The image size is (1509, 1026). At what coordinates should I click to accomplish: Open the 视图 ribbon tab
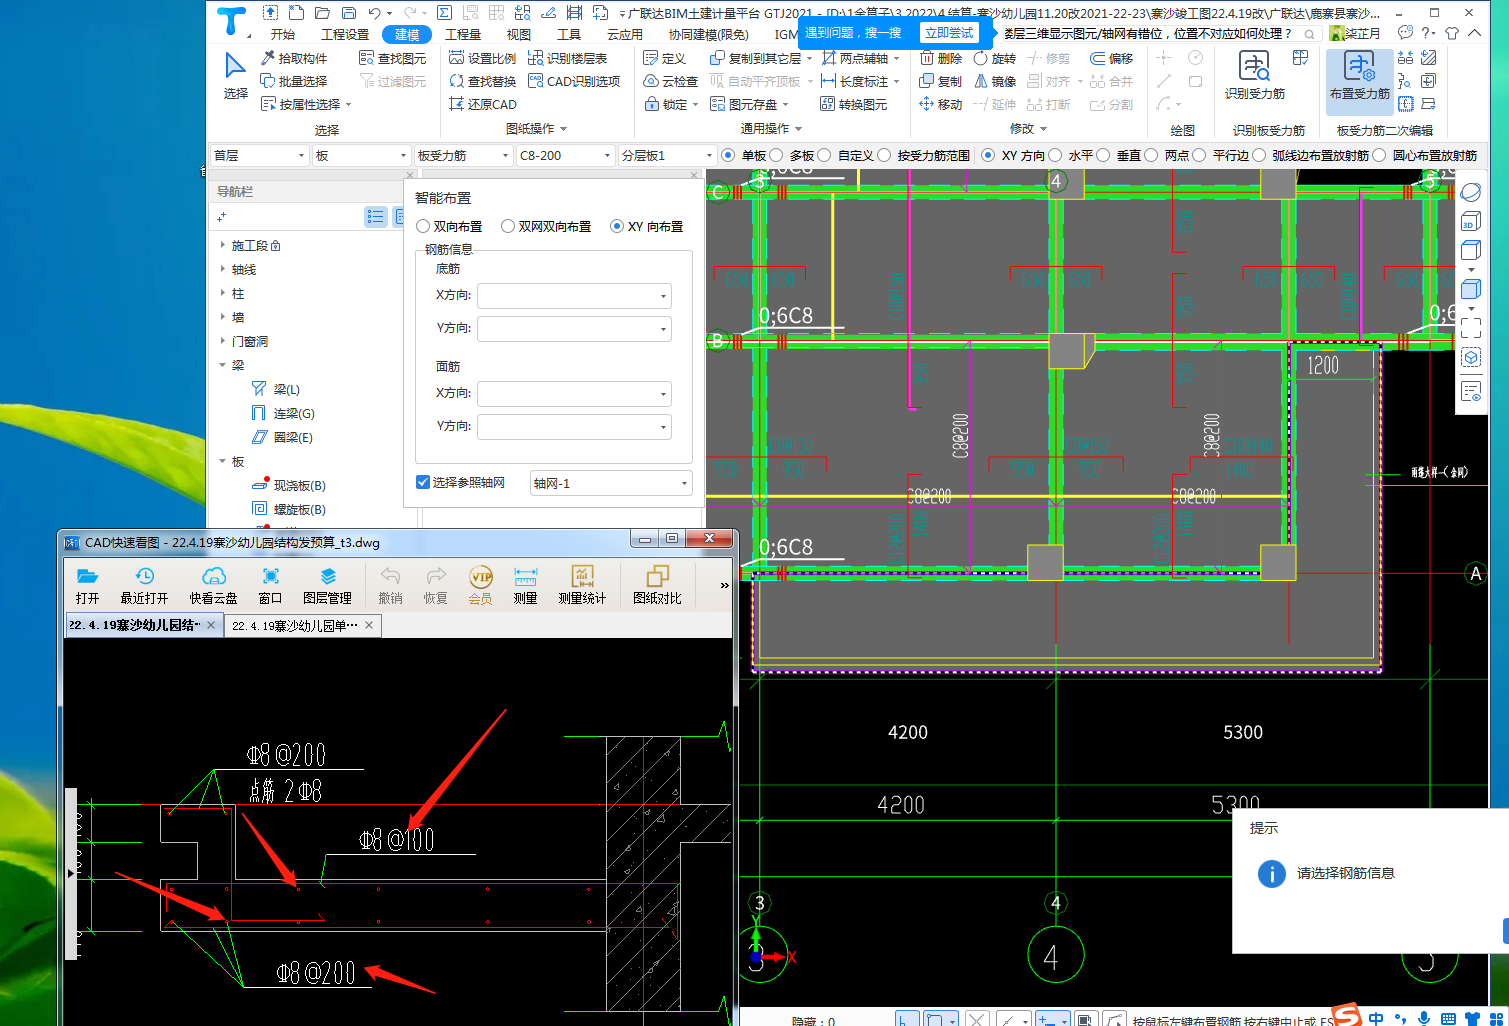point(519,34)
